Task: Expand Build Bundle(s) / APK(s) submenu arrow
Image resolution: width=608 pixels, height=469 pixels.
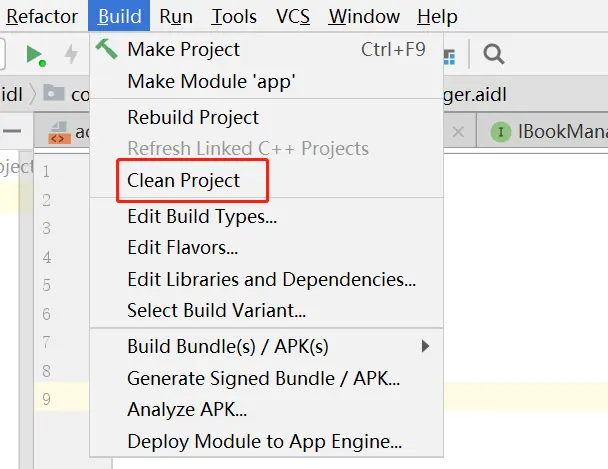Action: 425,346
